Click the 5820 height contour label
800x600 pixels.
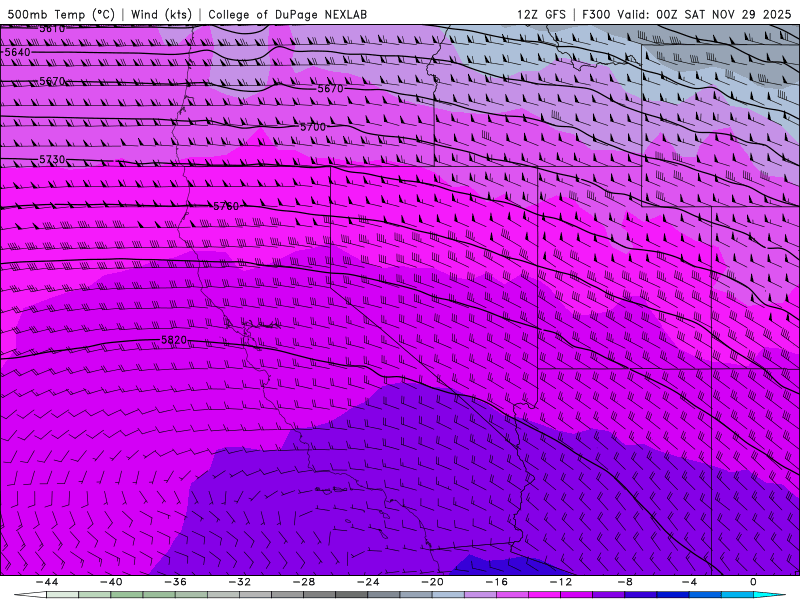[174, 340]
